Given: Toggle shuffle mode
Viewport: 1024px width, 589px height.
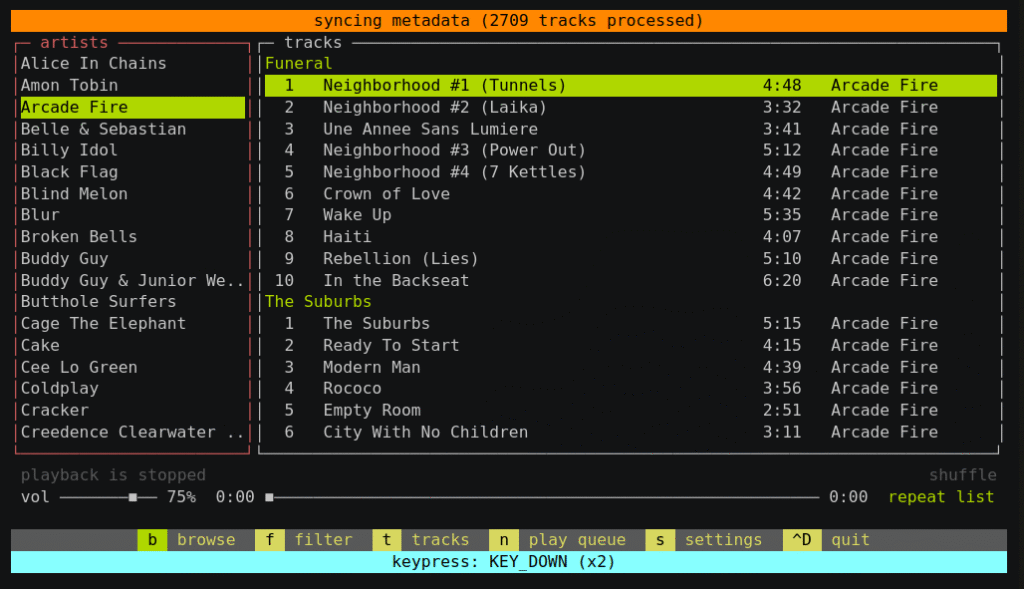Looking at the screenshot, I should (963, 475).
